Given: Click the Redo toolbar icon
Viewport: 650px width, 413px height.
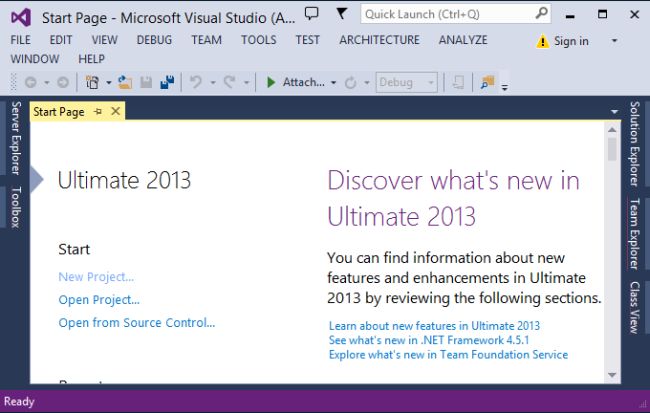Looking at the screenshot, I should point(230,83).
